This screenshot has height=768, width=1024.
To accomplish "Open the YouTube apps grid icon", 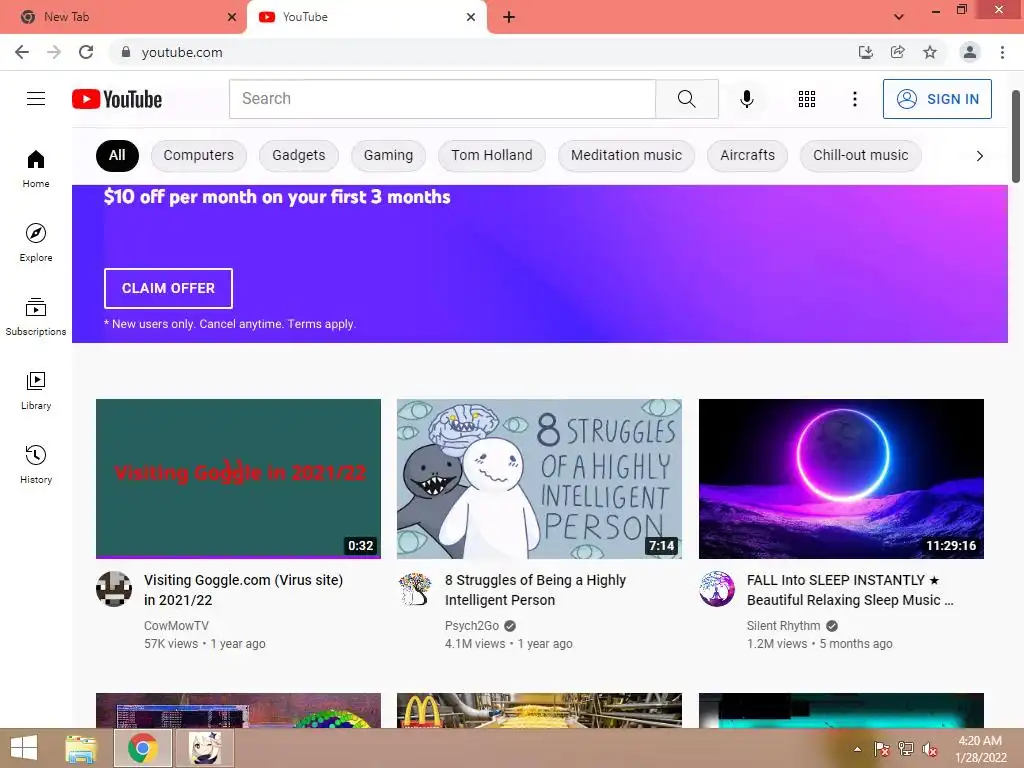I will coord(807,99).
